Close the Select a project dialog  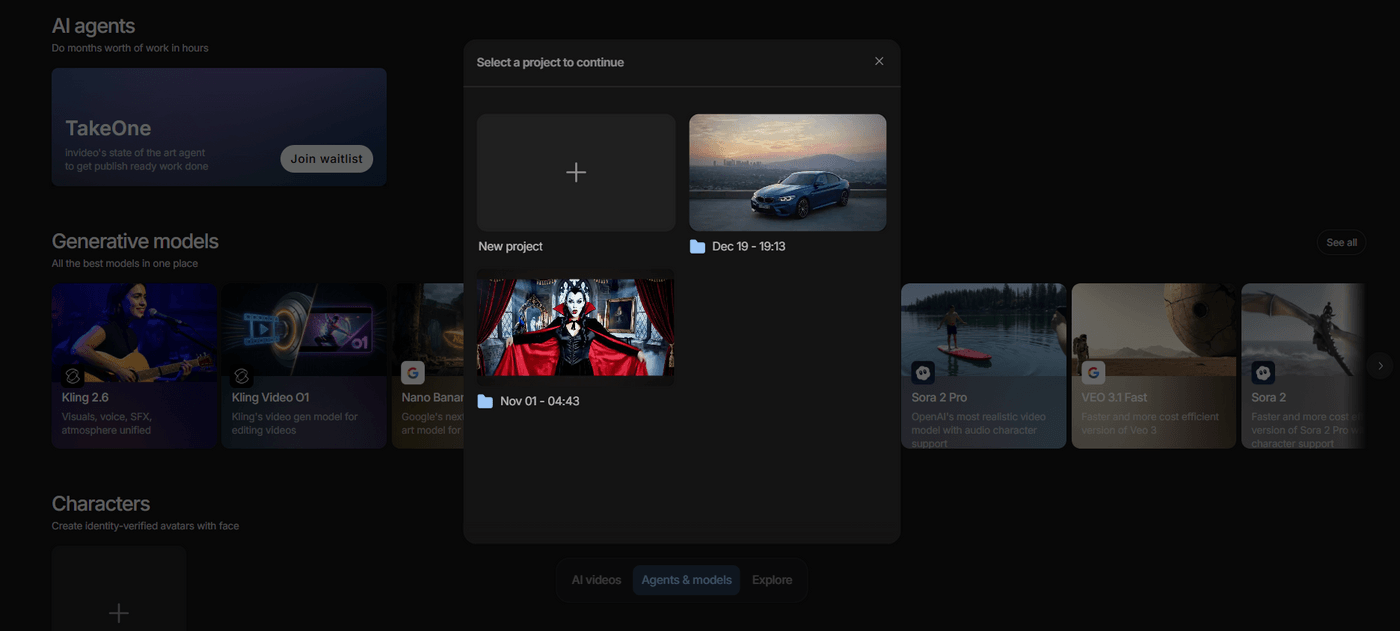[x=879, y=61]
